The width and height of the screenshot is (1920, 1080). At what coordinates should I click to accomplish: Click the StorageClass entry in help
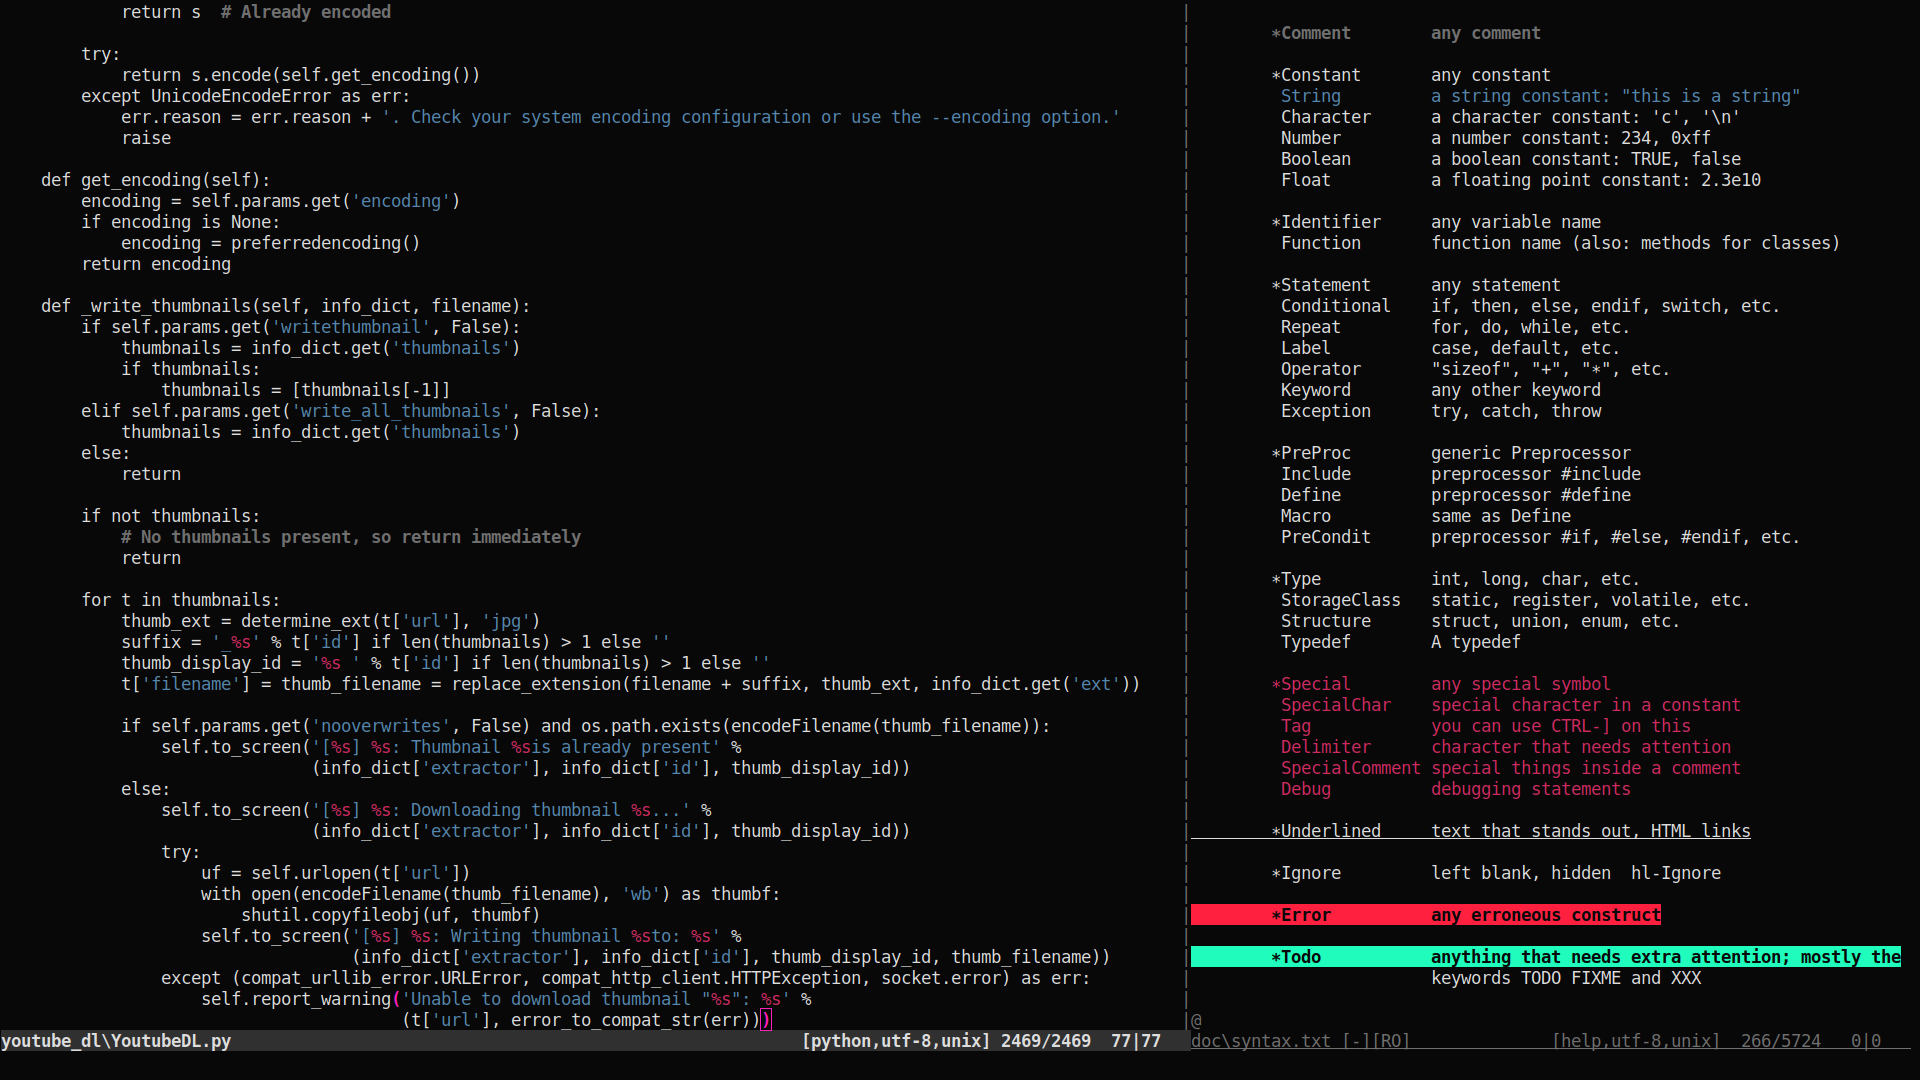[1340, 600]
